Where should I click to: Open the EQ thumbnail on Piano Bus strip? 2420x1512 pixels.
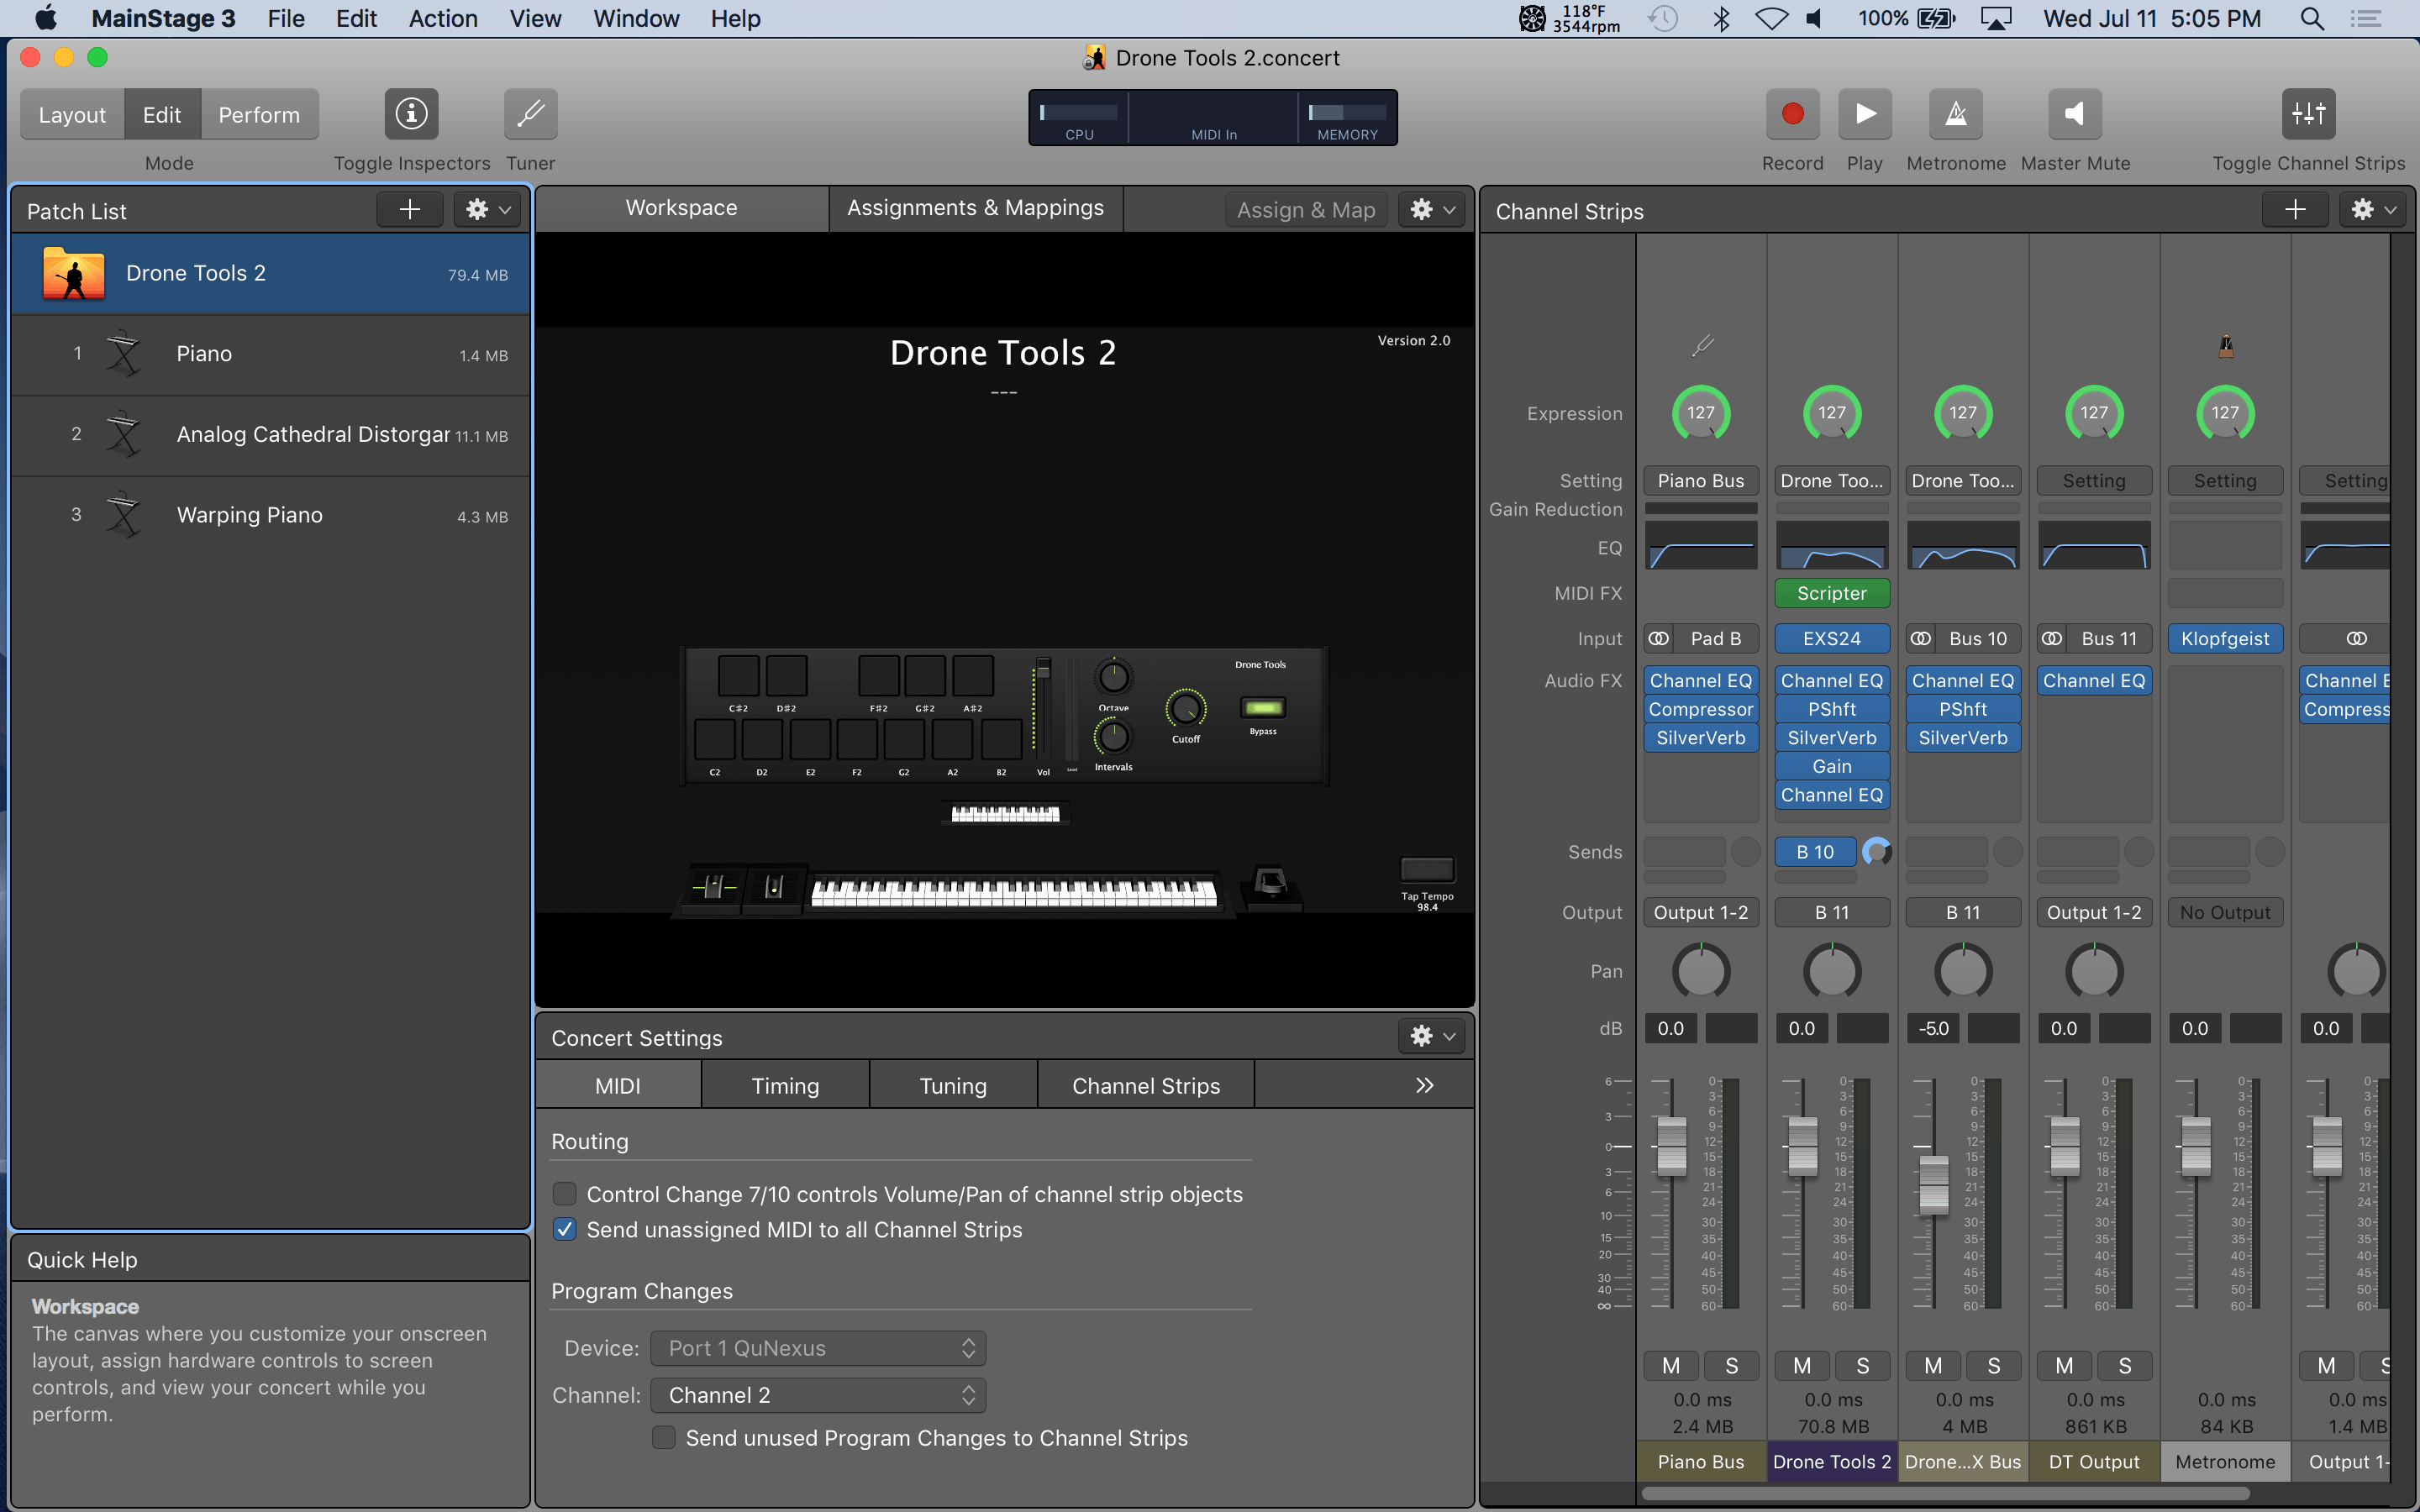click(x=1701, y=546)
